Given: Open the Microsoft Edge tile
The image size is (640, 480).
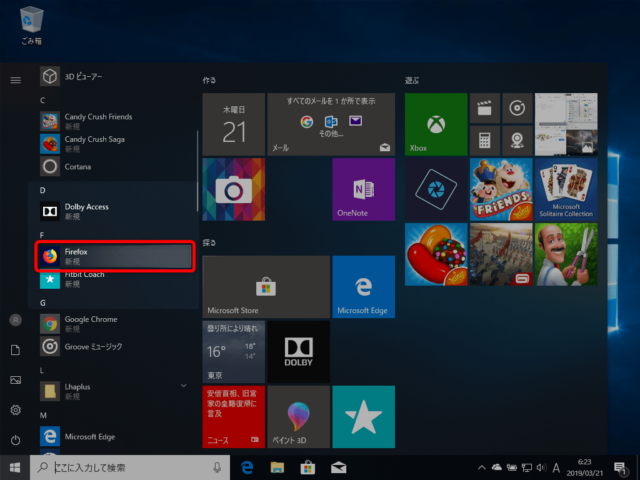Looking at the screenshot, I should point(364,287).
